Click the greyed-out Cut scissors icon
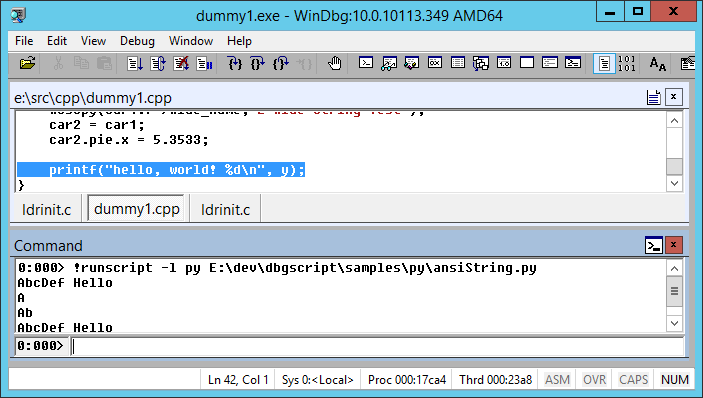The width and height of the screenshot is (703, 398). (x=58, y=63)
